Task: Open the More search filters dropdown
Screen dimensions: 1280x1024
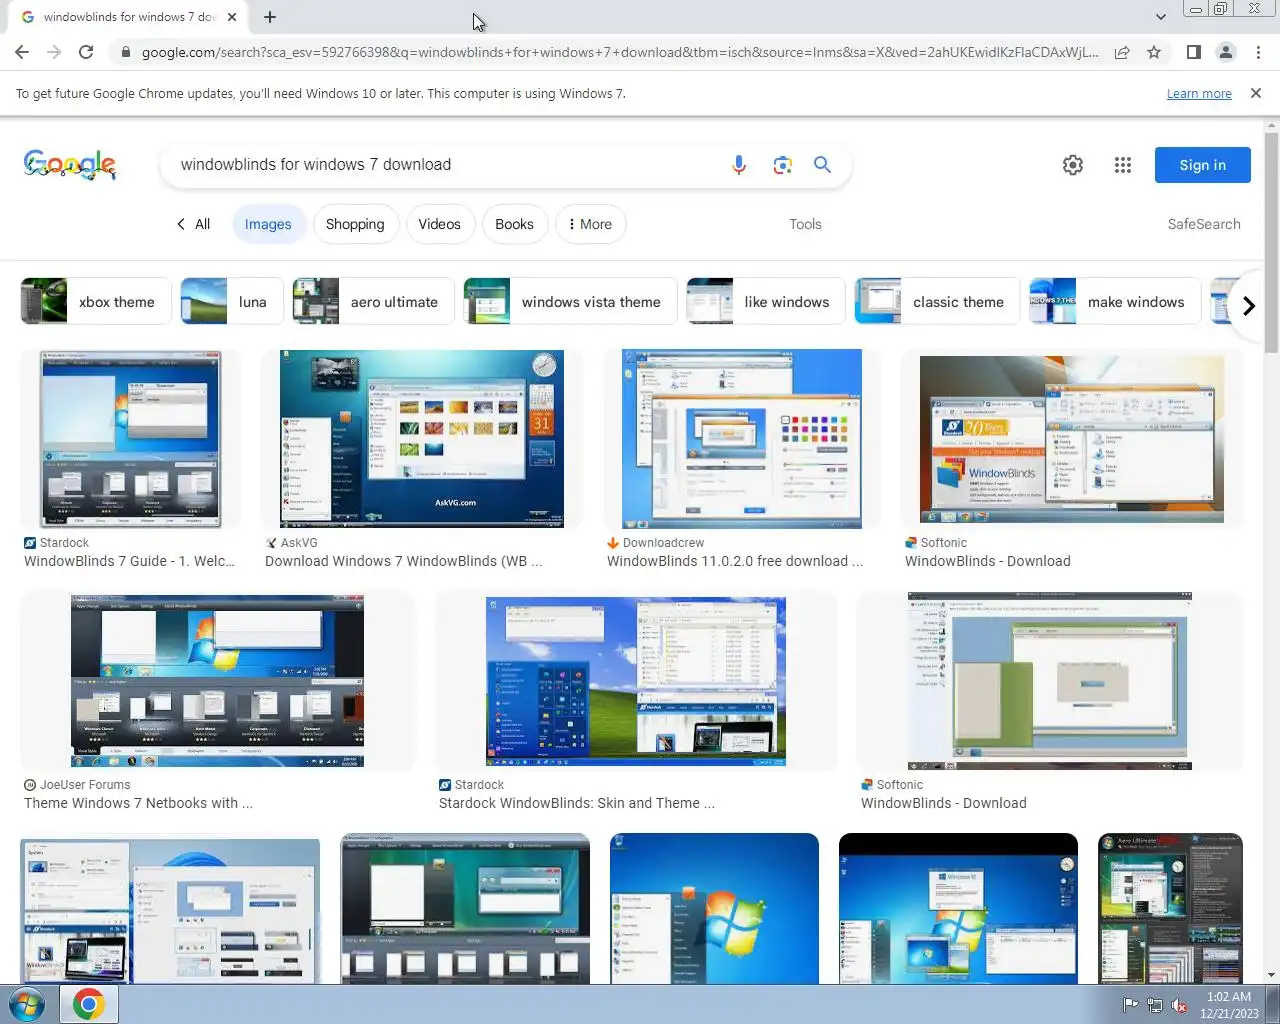Action: coord(590,224)
